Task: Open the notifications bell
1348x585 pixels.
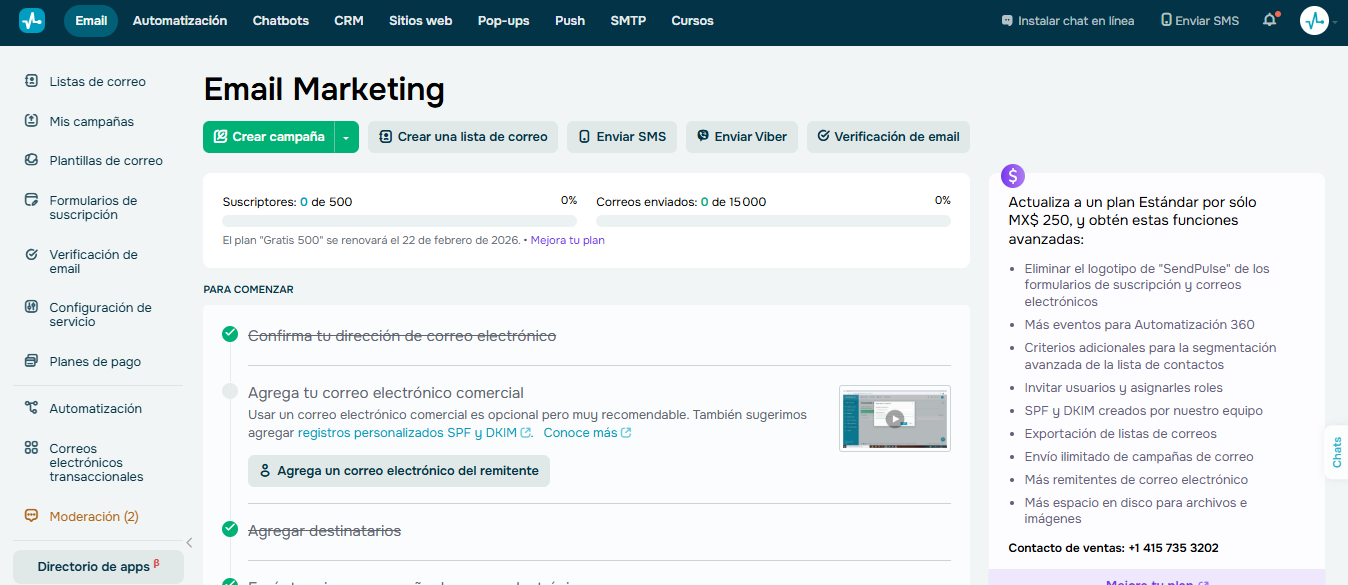Action: (x=1268, y=20)
